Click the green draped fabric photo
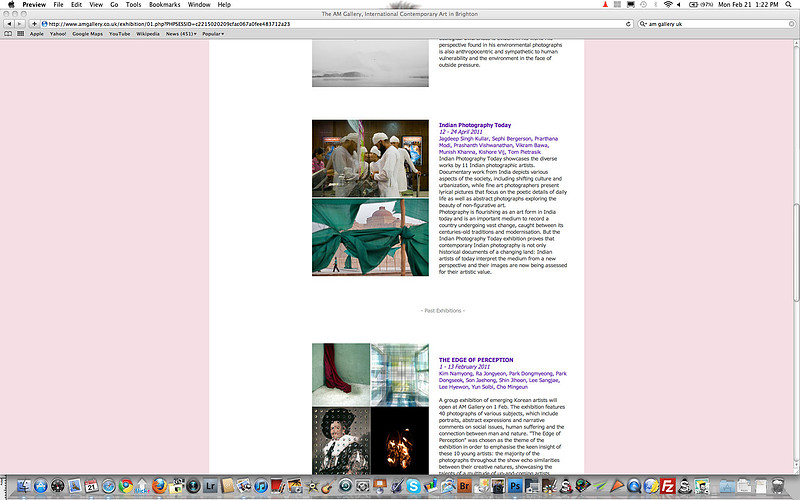This screenshot has width=800, height=500. [370, 237]
